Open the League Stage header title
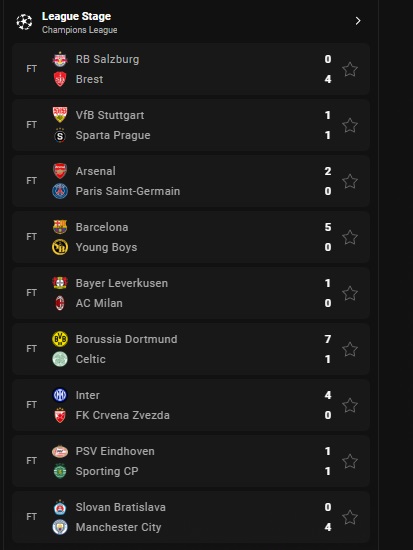 [76, 16]
